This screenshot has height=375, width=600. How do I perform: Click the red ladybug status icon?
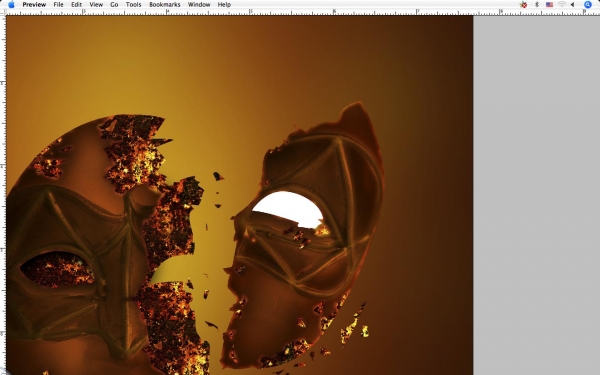pyautogui.click(x=523, y=5)
